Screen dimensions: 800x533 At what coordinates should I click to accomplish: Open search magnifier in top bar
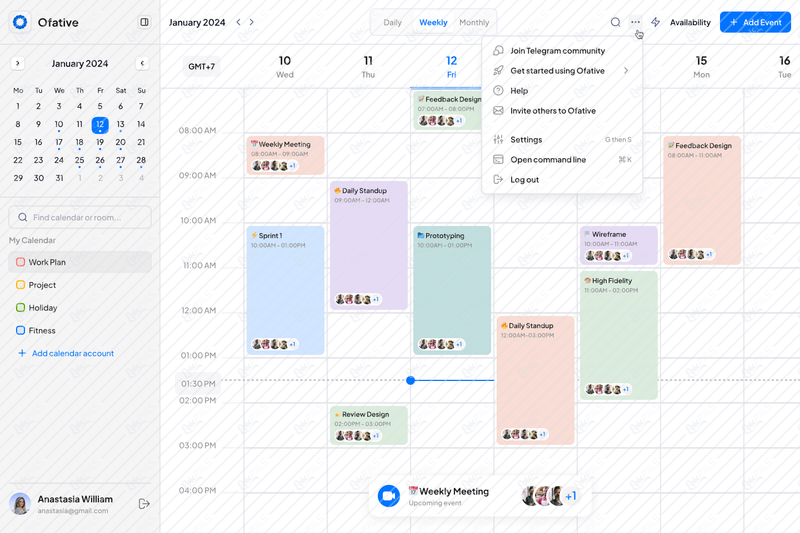click(x=615, y=22)
